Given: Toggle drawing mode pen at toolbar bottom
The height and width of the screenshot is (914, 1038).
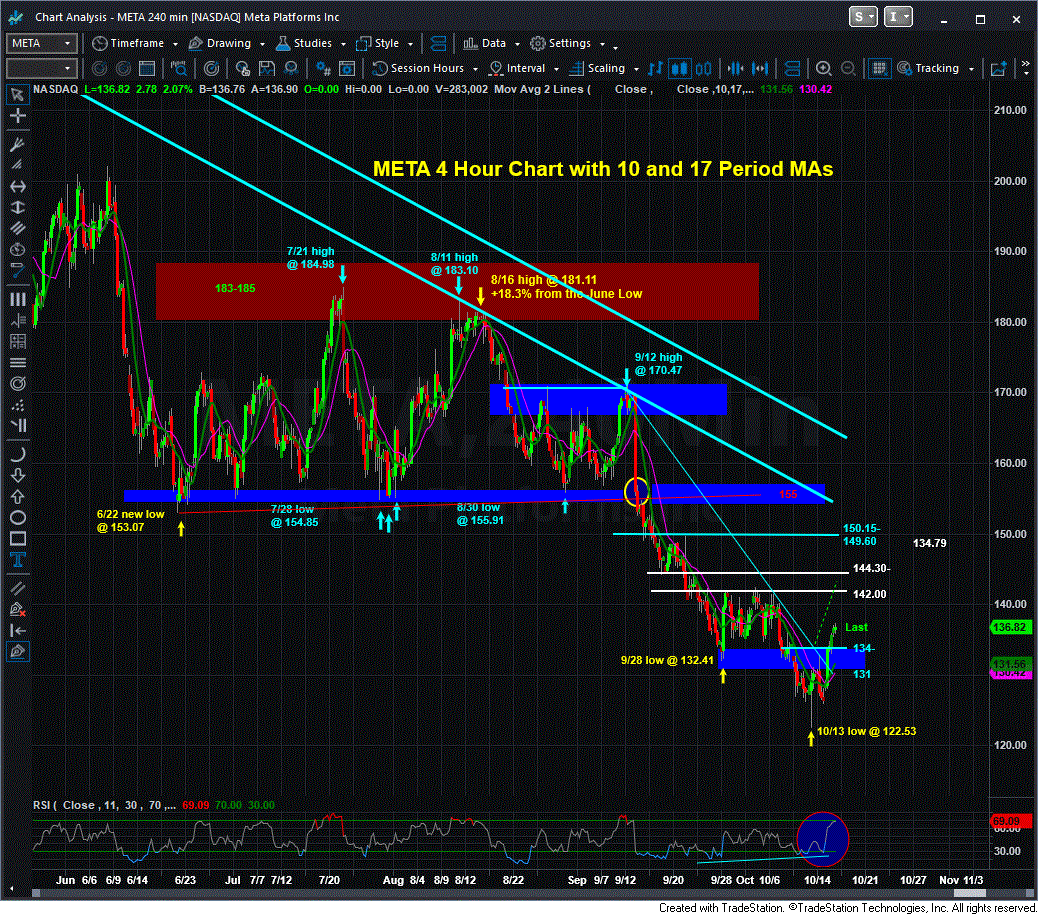Looking at the screenshot, I should pyautogui.click(x=17, y=652).
